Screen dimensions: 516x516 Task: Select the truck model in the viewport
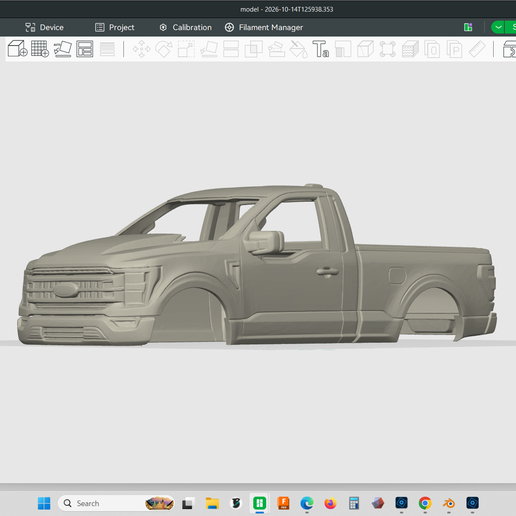click(x=283, y=283)
